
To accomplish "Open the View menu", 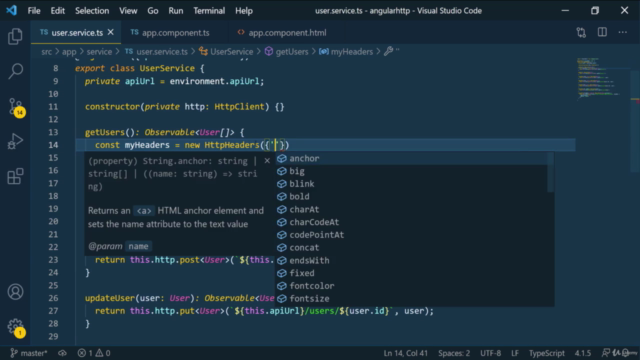I will pos(128,11).
